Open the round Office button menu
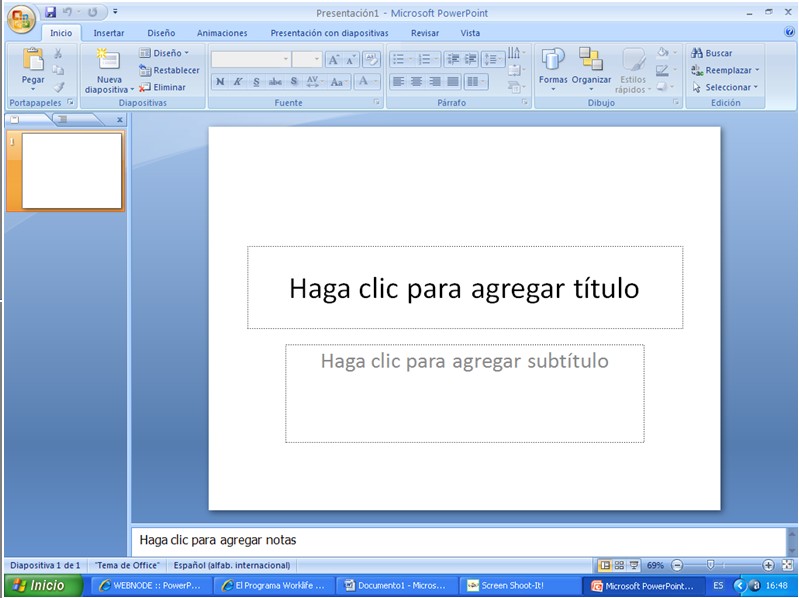 (21, 19)
